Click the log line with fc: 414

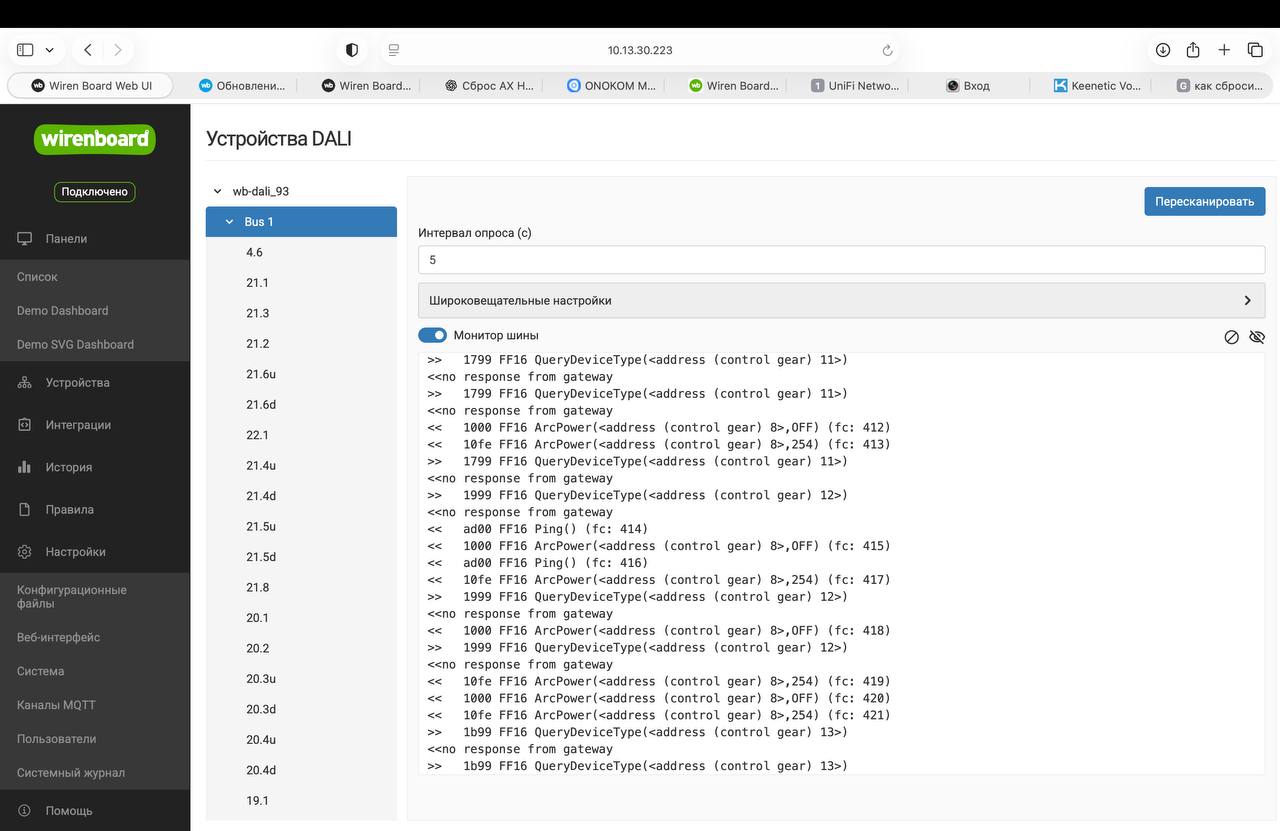click(x=538, y=529)
